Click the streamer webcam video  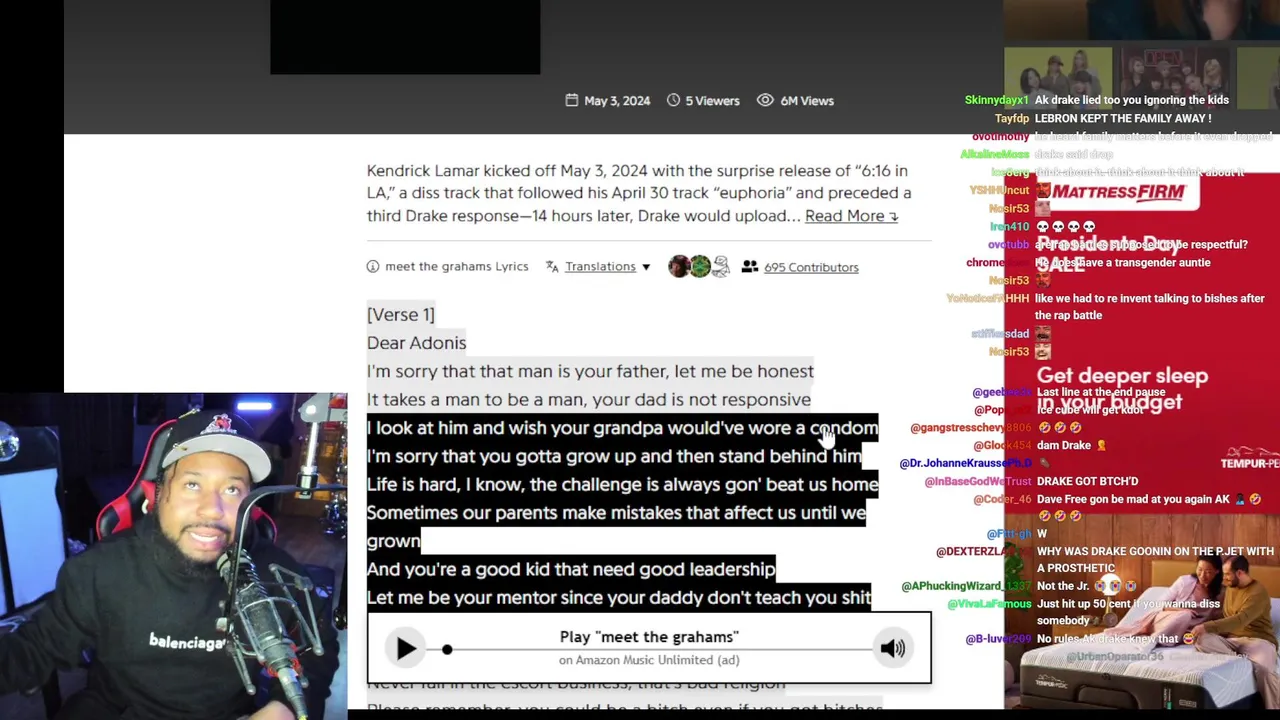tap(173, 555)
